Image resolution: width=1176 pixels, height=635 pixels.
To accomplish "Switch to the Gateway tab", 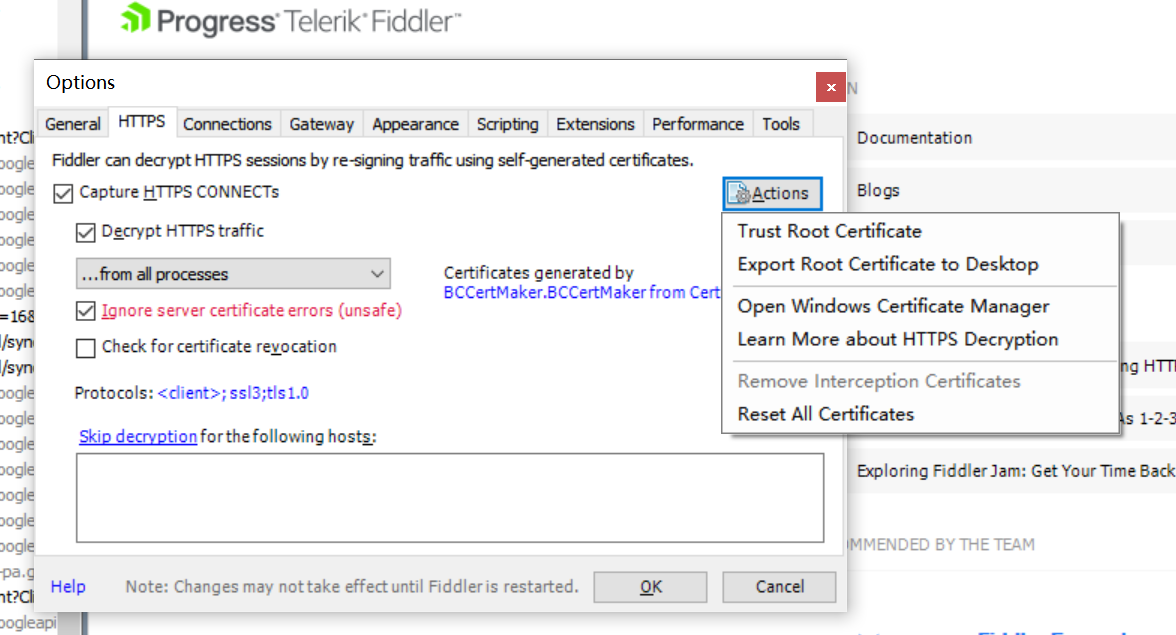I will [x=321, y=124].
